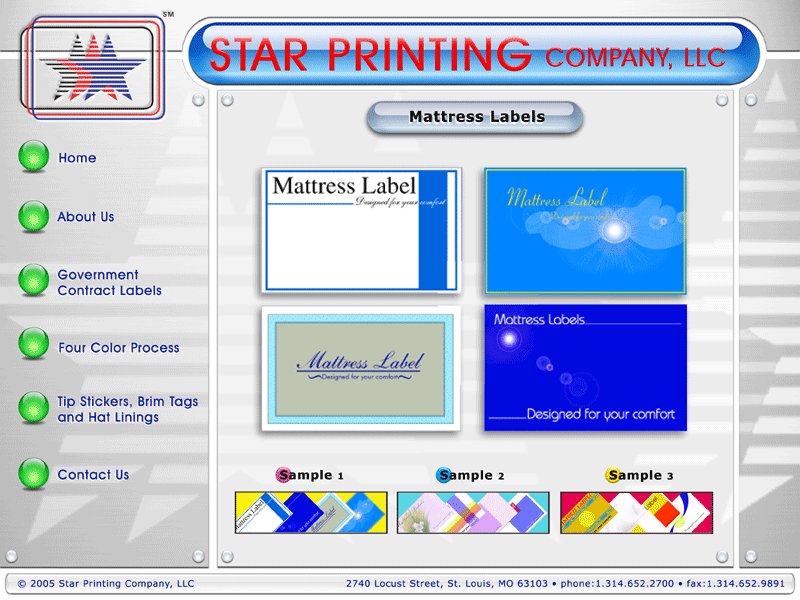This screenshot has height=600, width=800.
Task: Open Sample 1 thumbnail strip
Action: [x=311, y=512]
